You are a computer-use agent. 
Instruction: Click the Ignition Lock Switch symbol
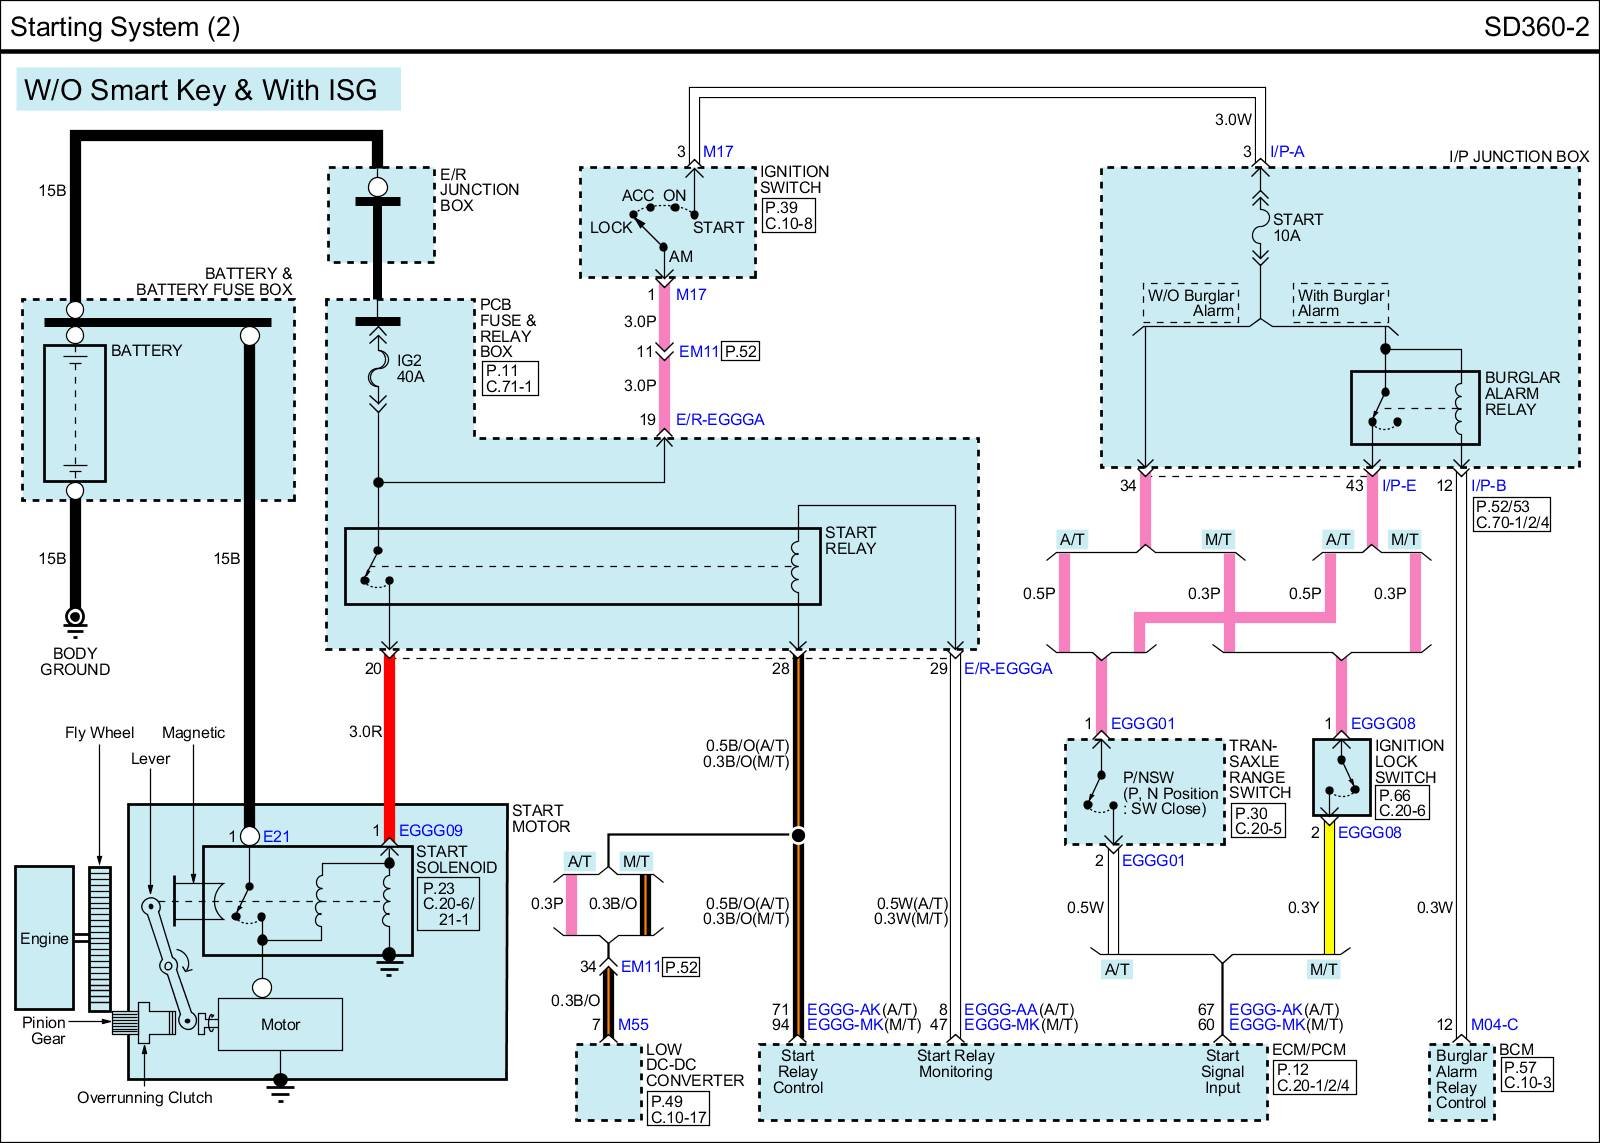(x=1341, y=778)
